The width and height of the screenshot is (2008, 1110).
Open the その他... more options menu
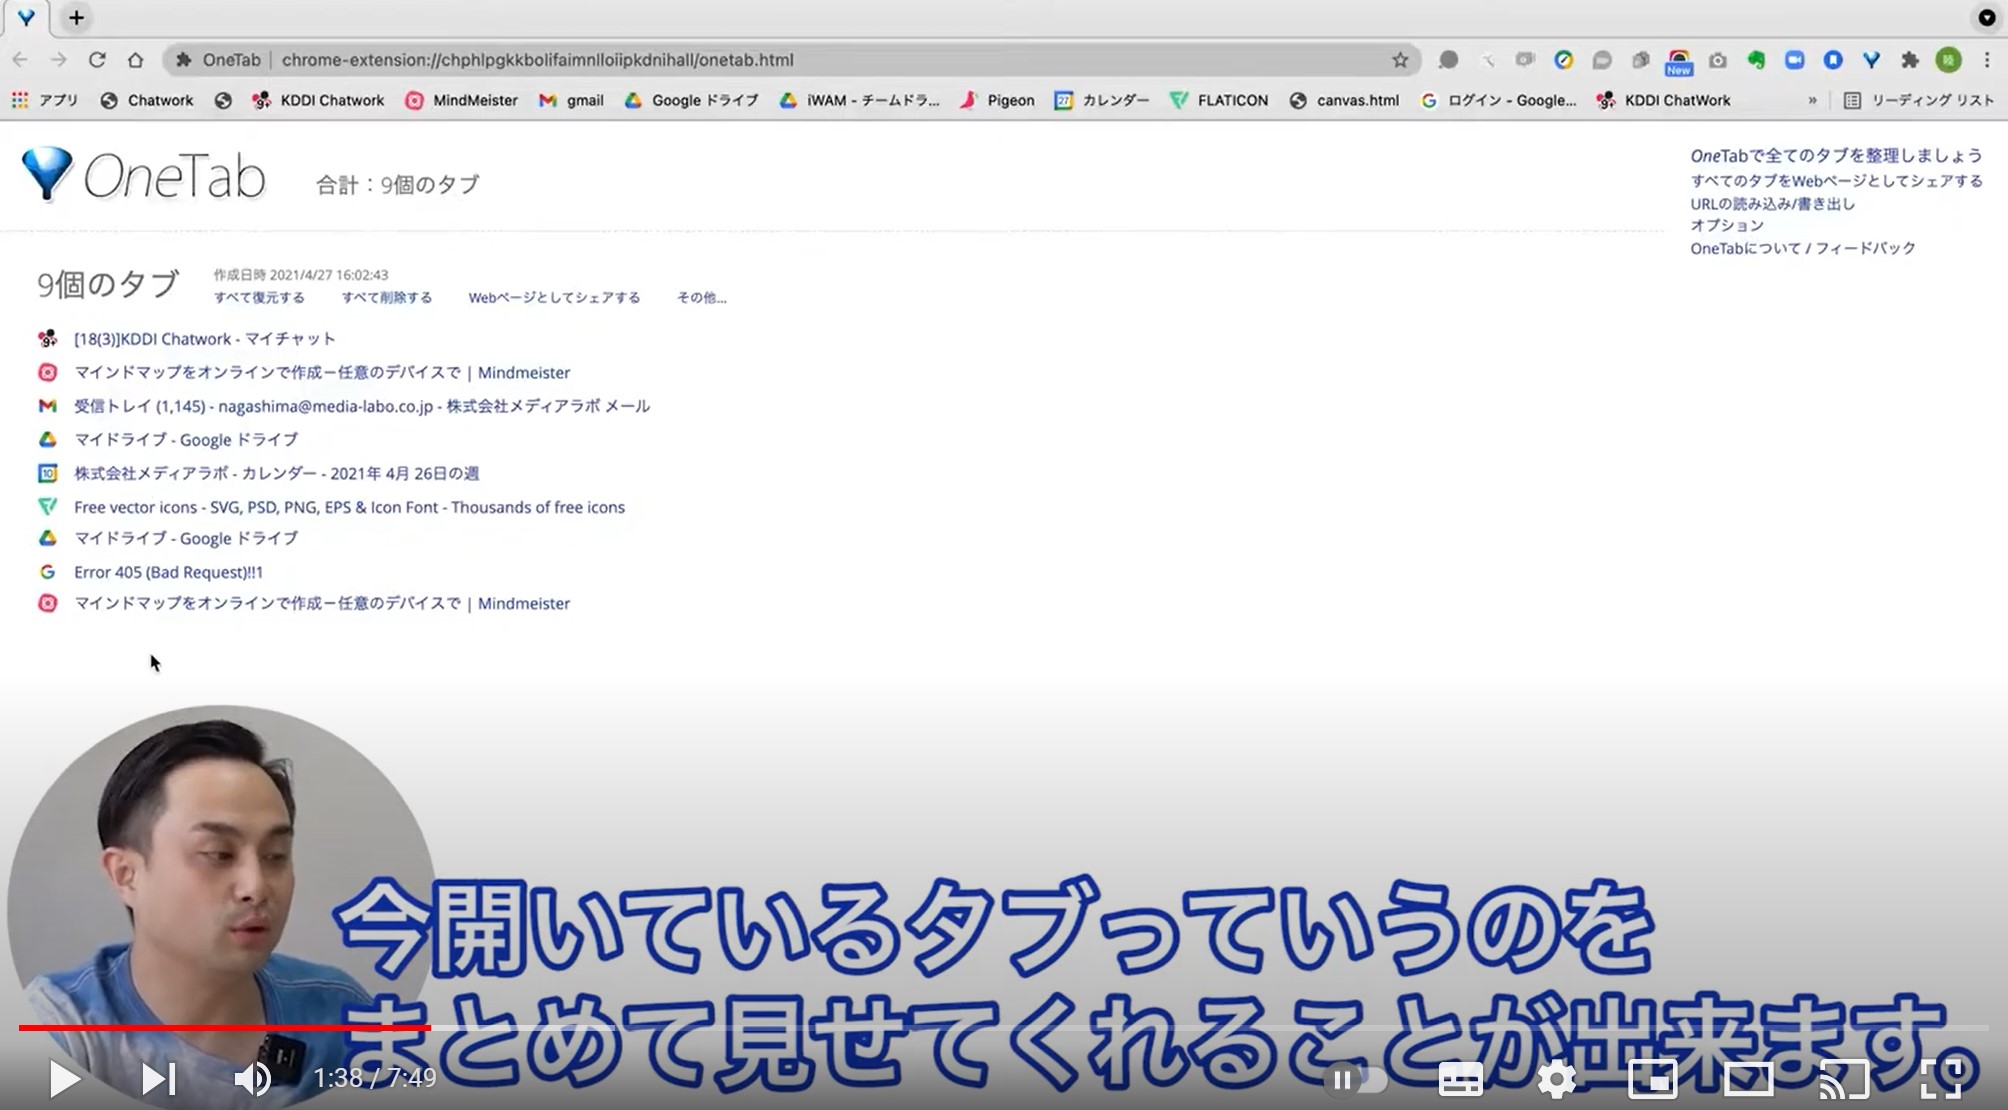point(701,298)
